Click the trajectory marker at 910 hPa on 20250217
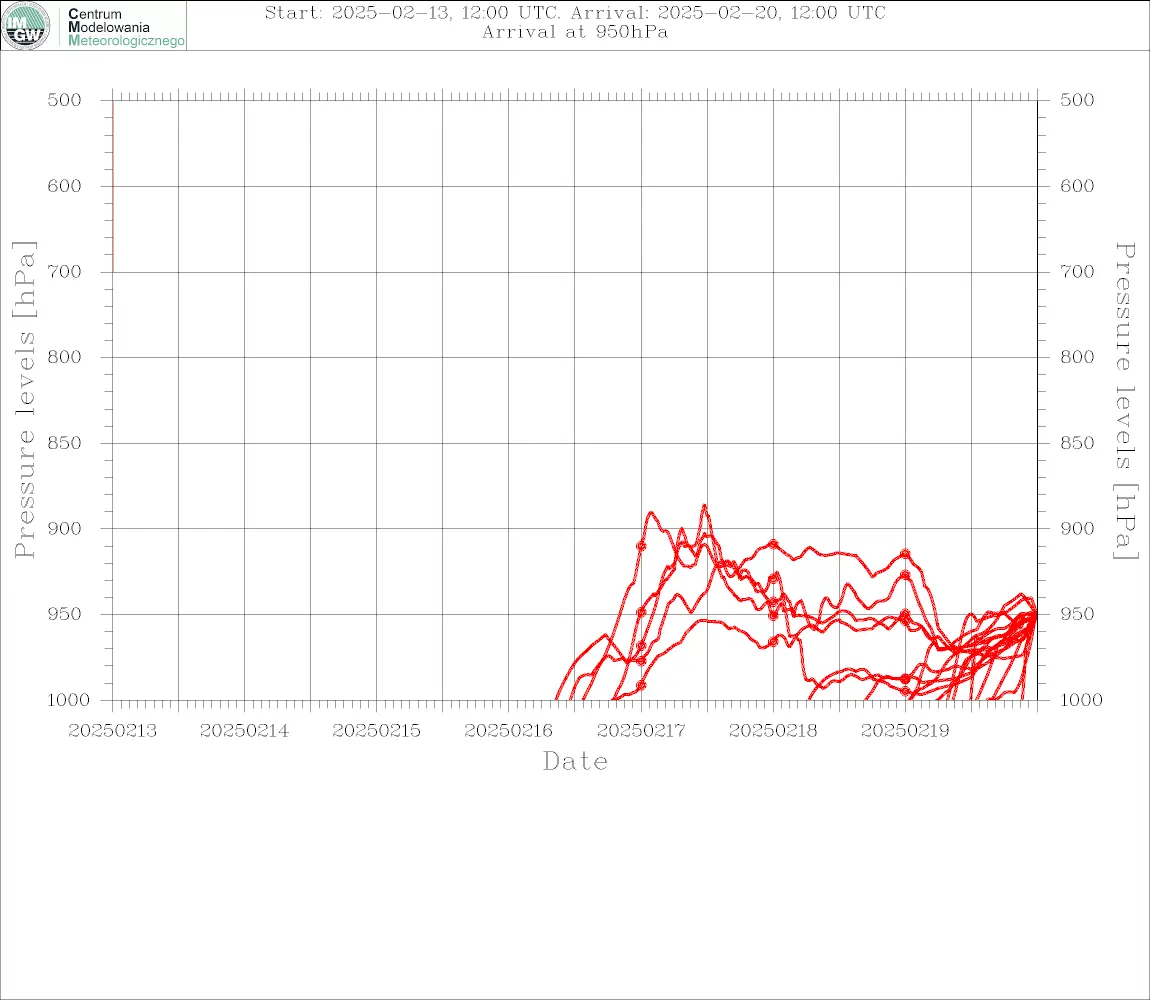Screen dimensions: 1150x1000 coord(641,546)
